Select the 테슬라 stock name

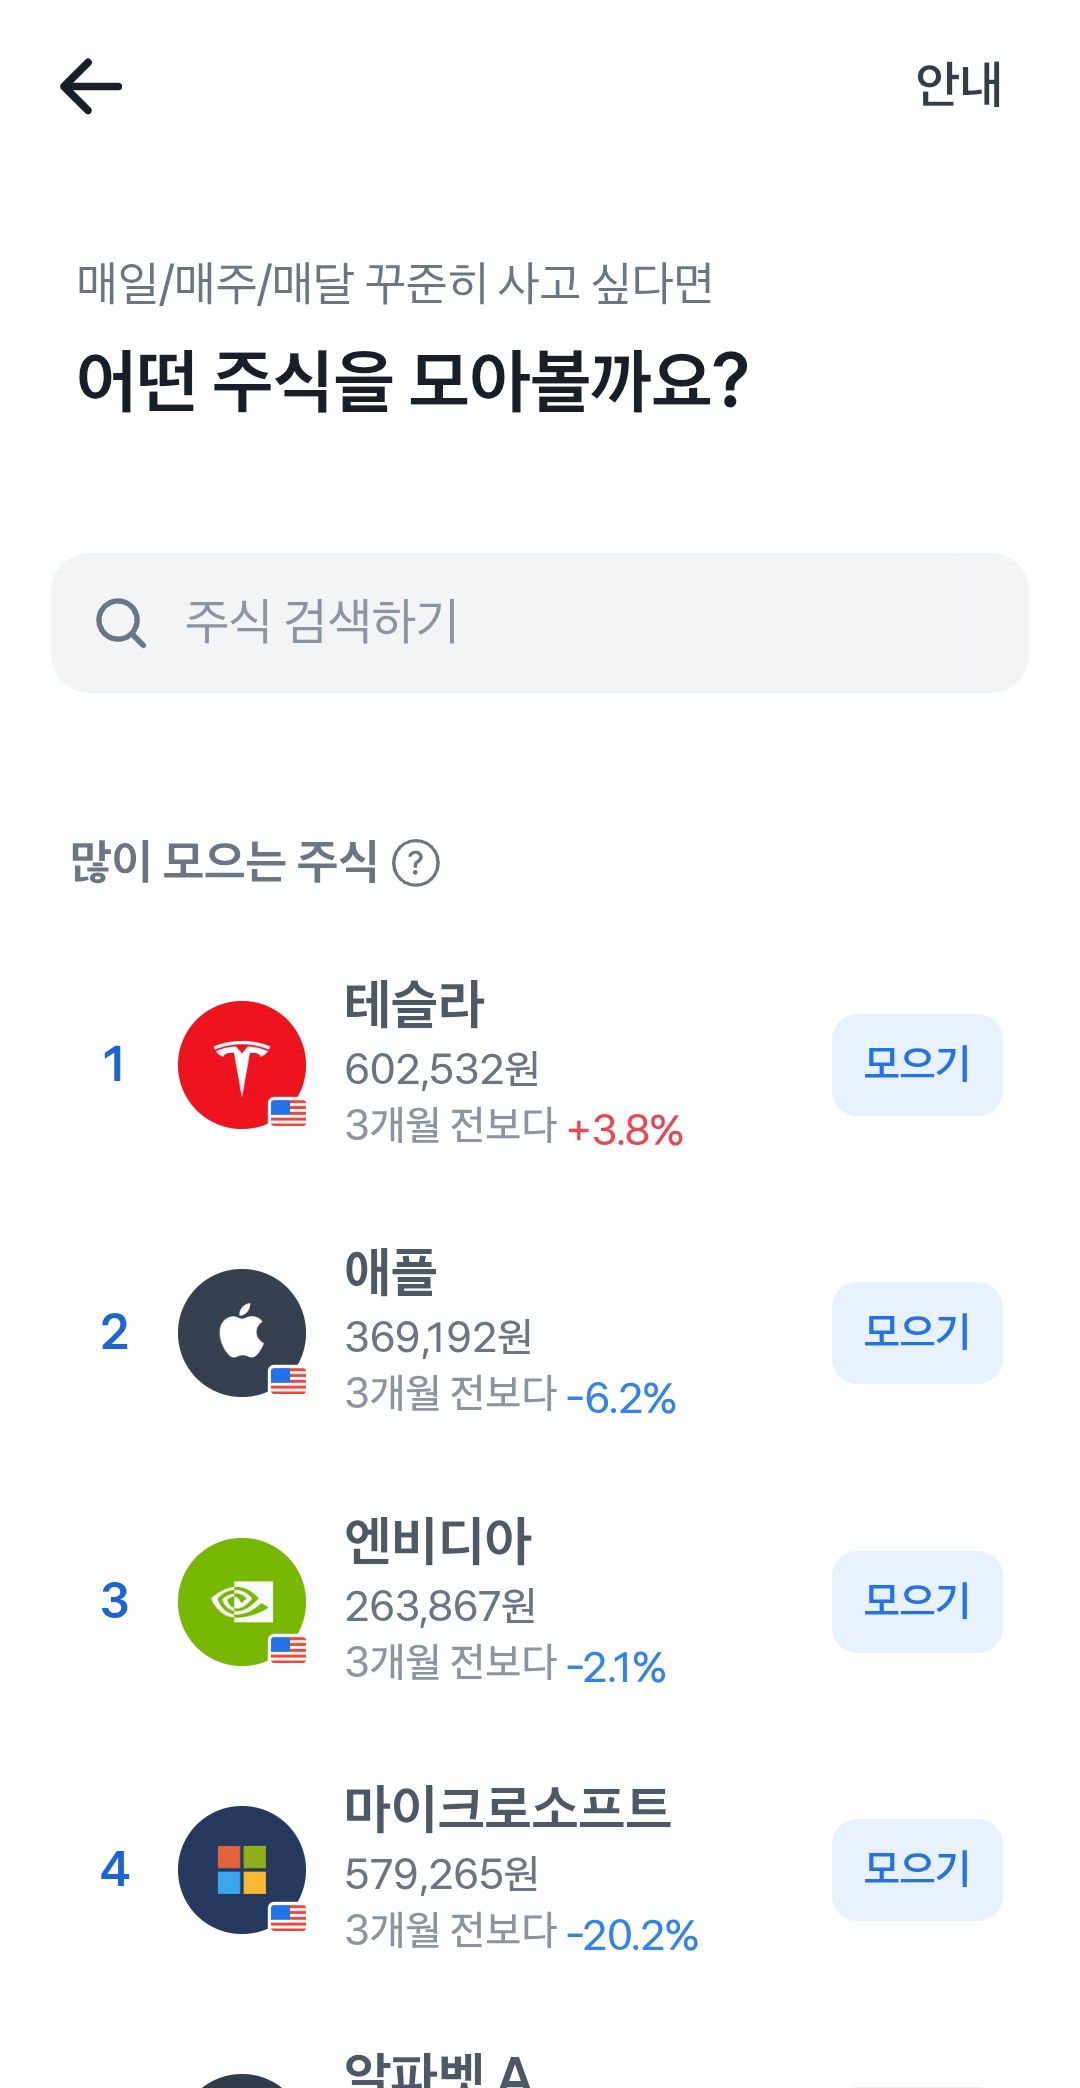414,1004
